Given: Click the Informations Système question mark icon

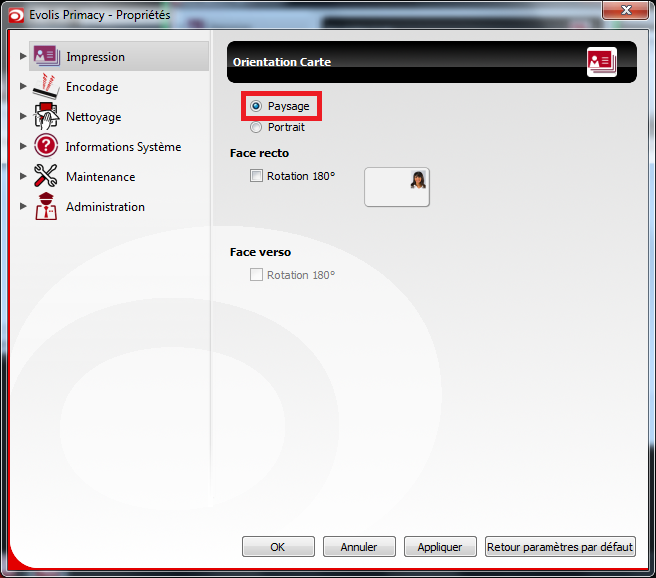Looking at the screenshot, I should click(x=46, y=146).
